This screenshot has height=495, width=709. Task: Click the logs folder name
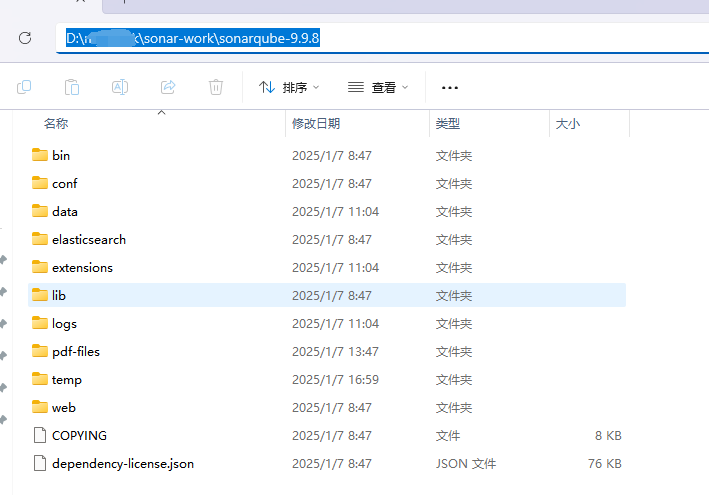coord(64,324)
